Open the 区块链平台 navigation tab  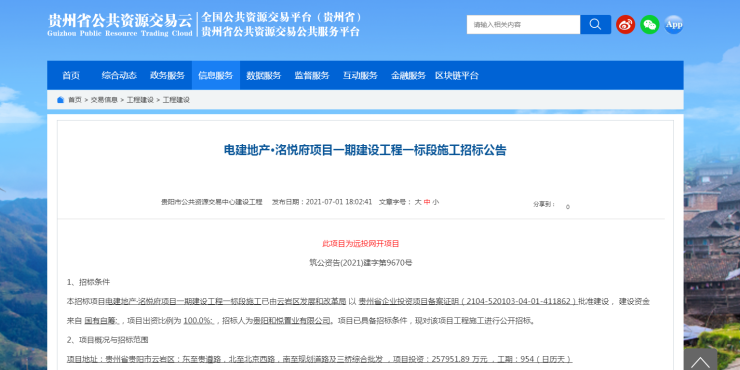[x=457, y=76]
